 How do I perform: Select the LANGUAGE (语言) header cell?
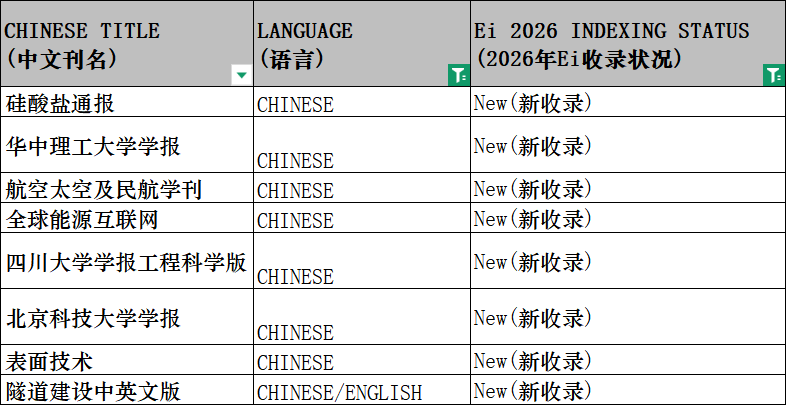click(x=362, y=44)
